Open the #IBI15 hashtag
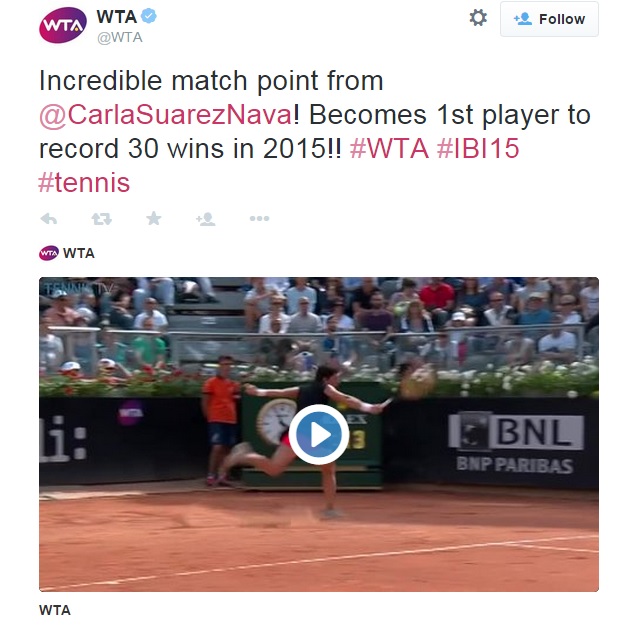638x625 pixels. coord(478,148)
